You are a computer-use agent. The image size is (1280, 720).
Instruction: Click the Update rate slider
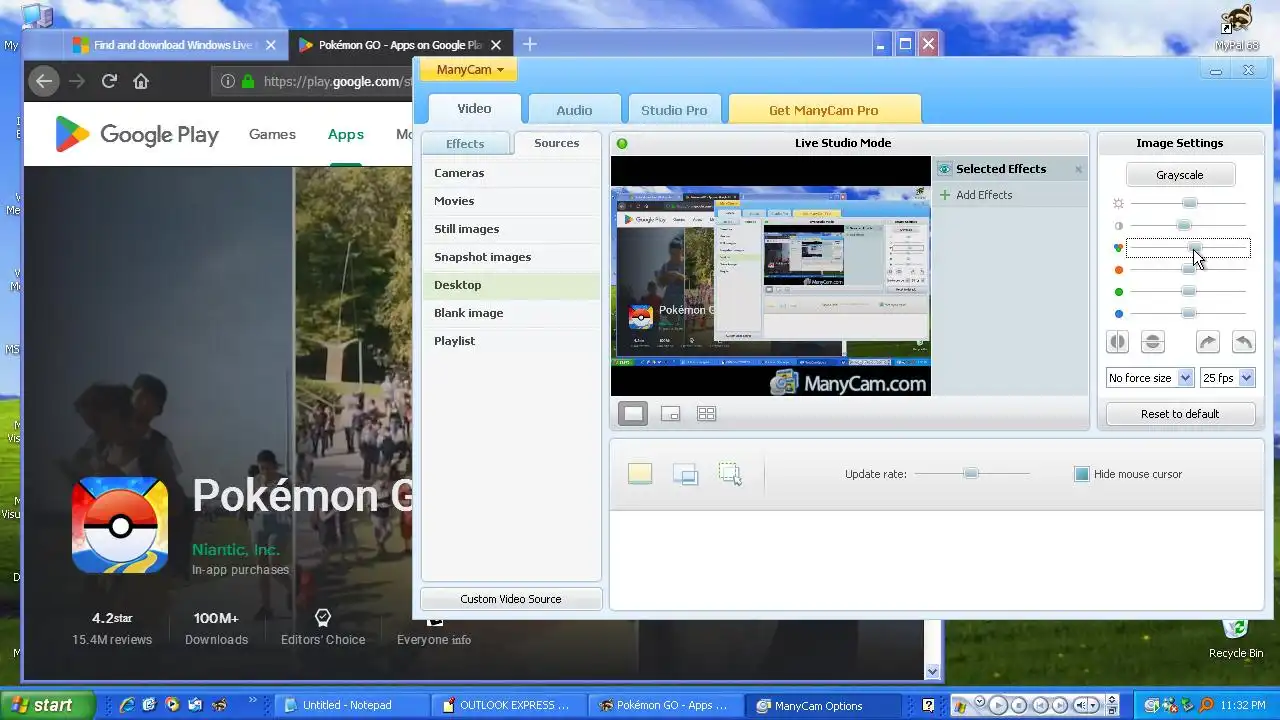[x=971, y=474]
